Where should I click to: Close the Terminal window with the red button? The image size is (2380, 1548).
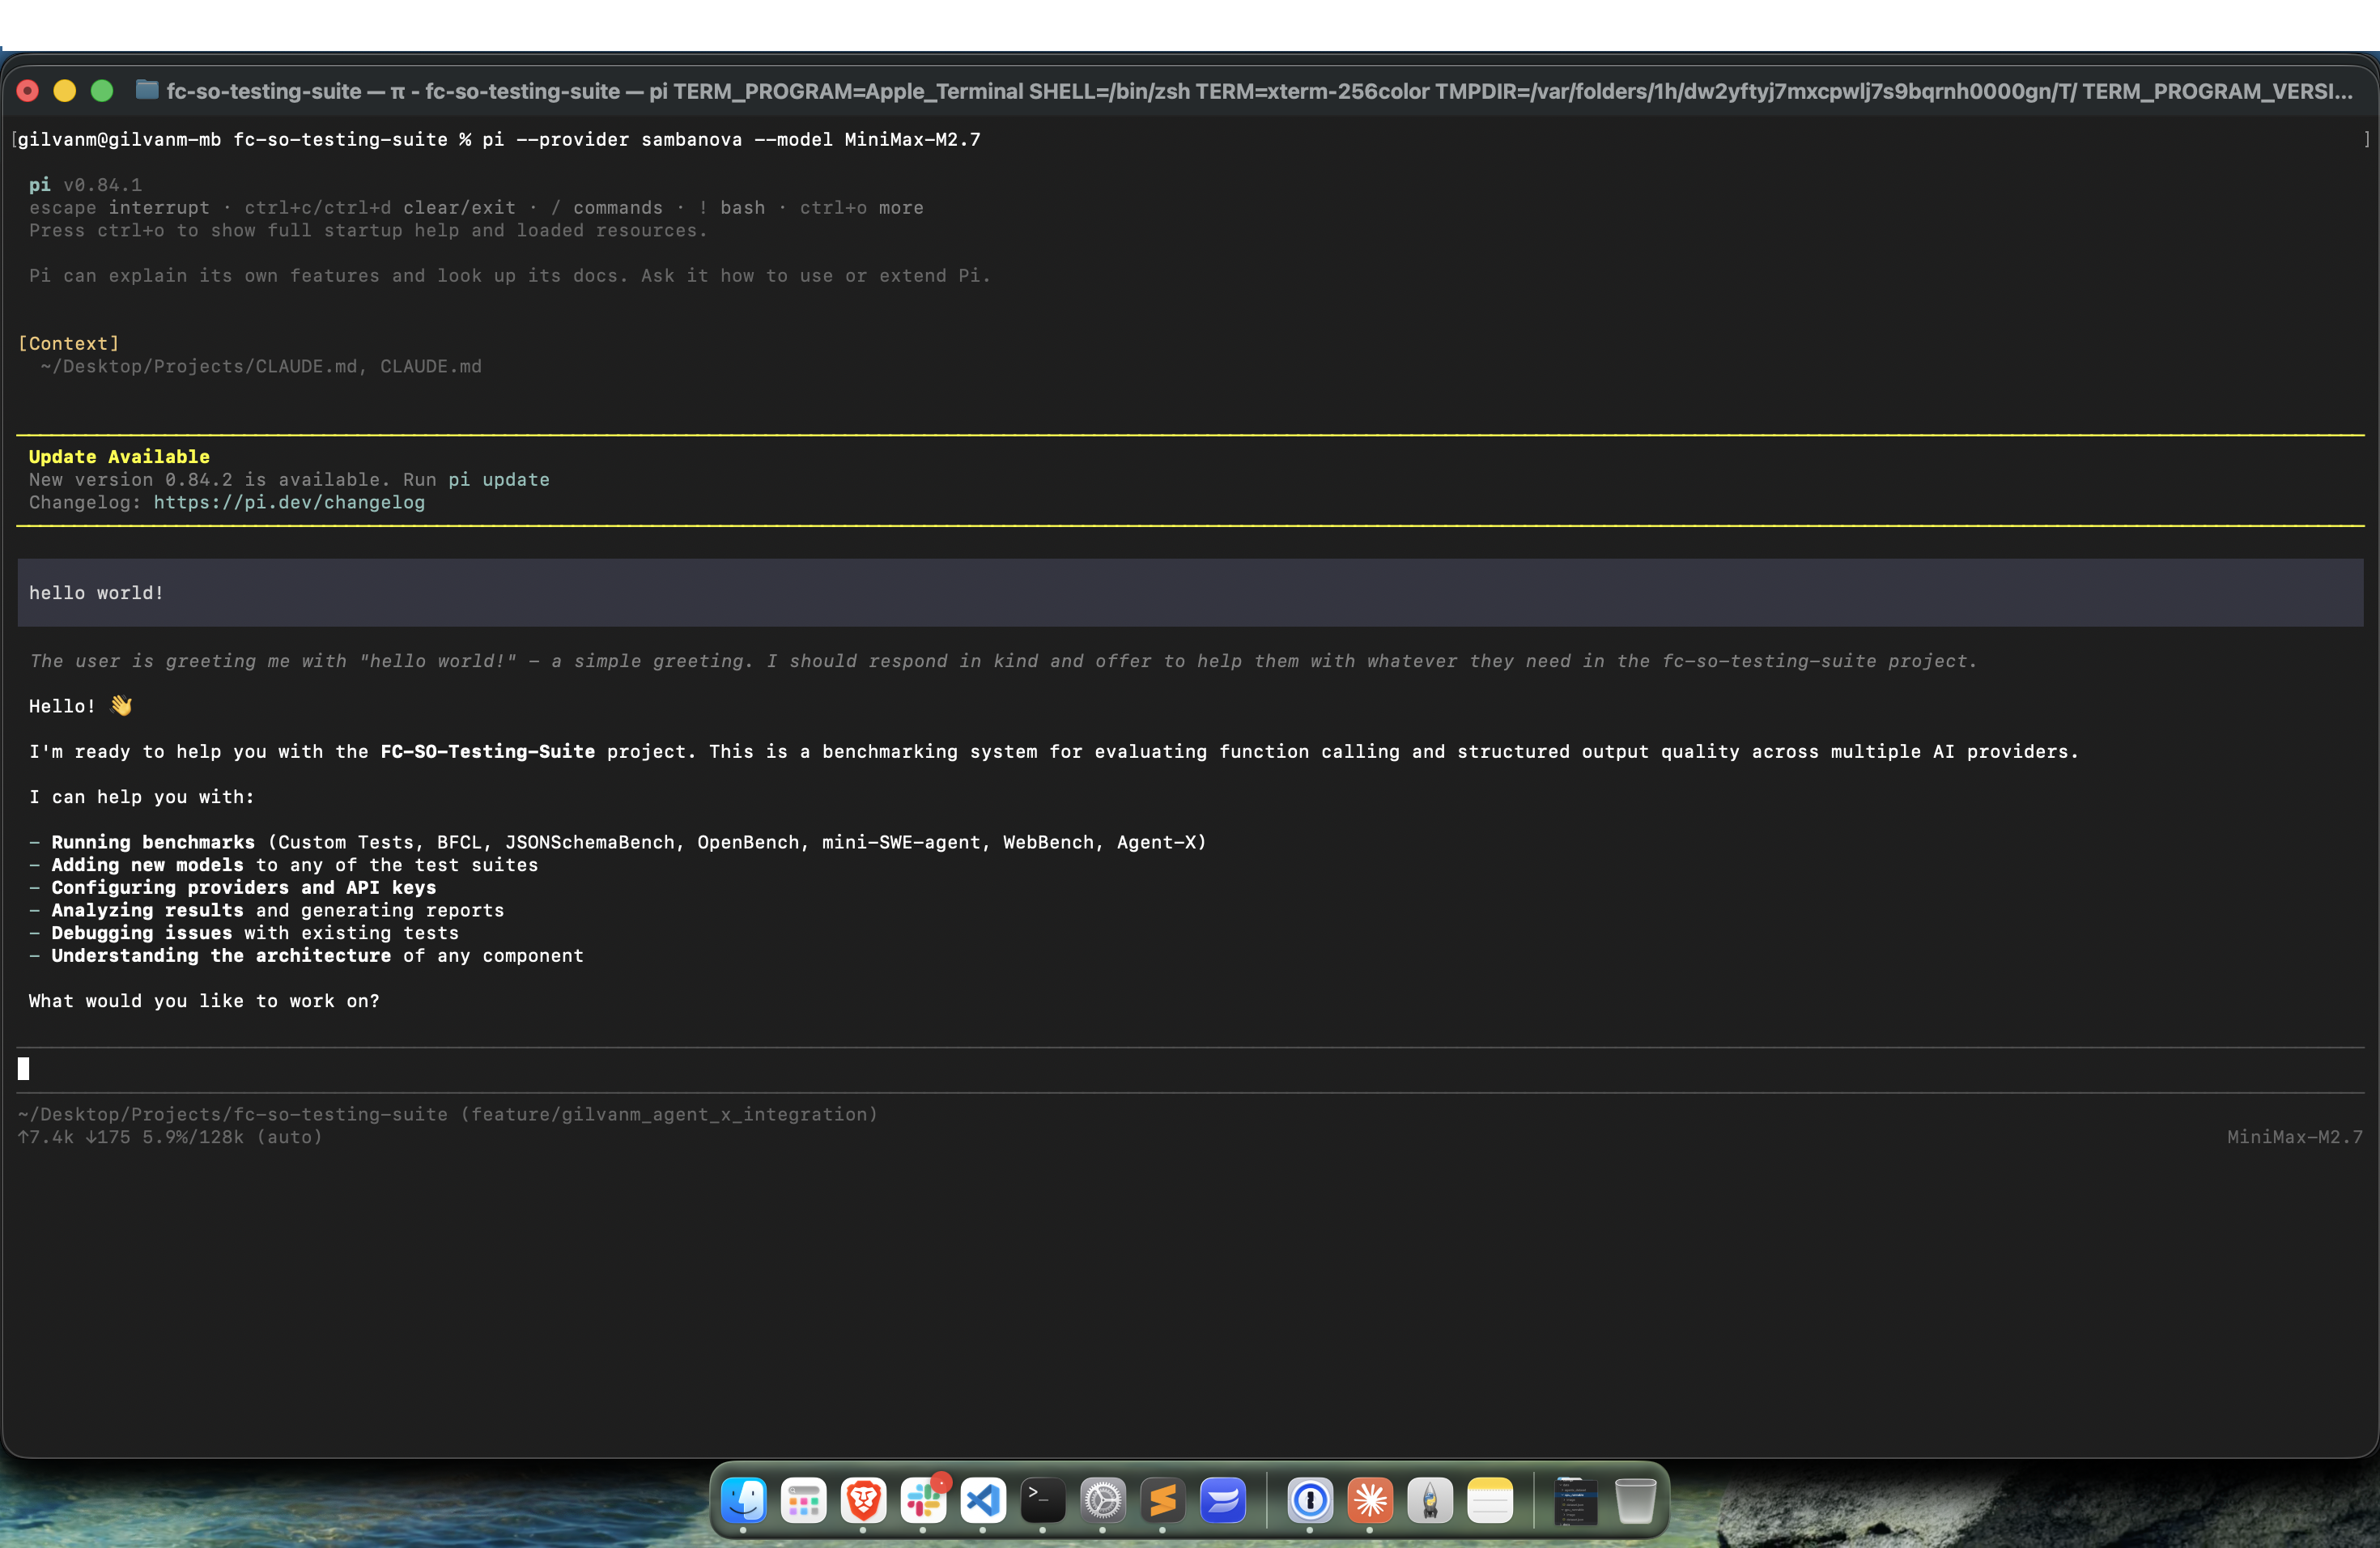[28, 91]
